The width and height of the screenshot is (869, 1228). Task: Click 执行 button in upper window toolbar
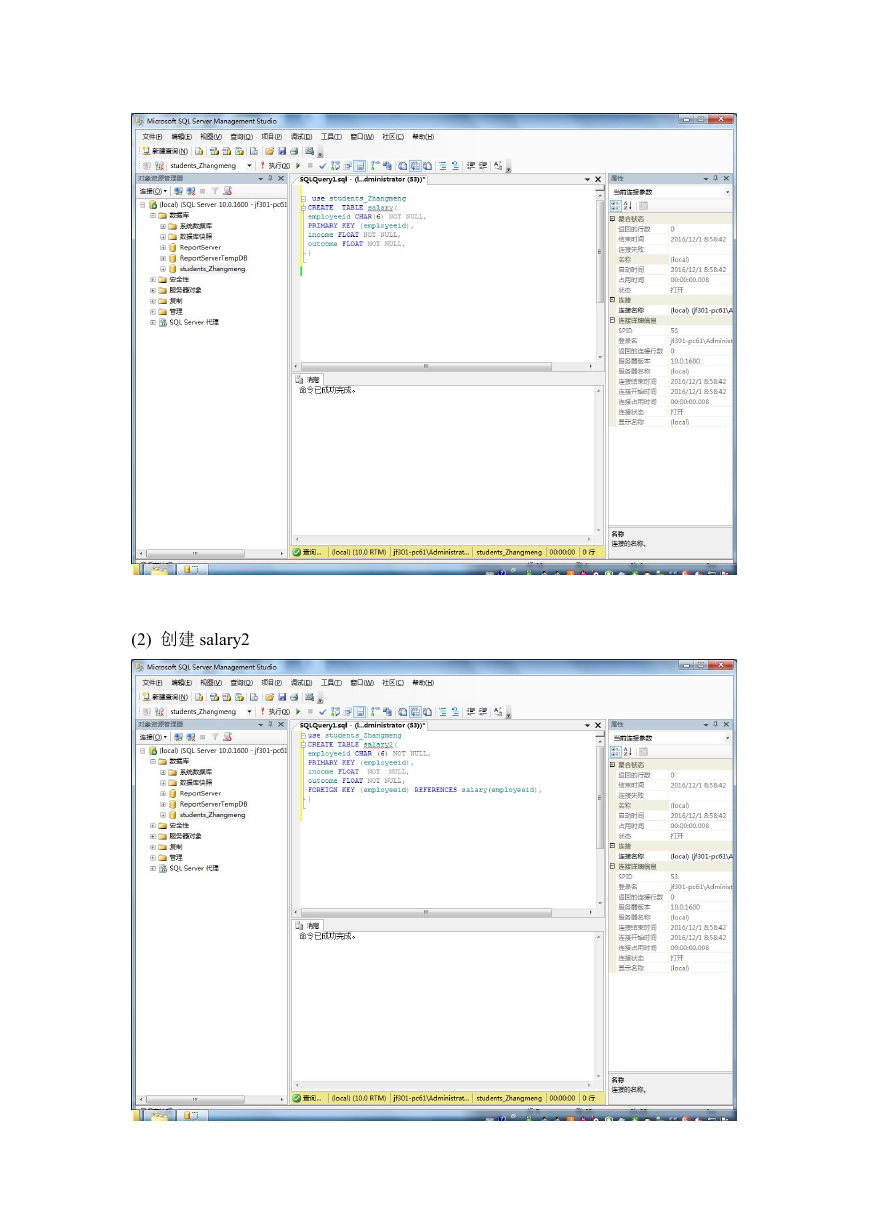[275, 165]
